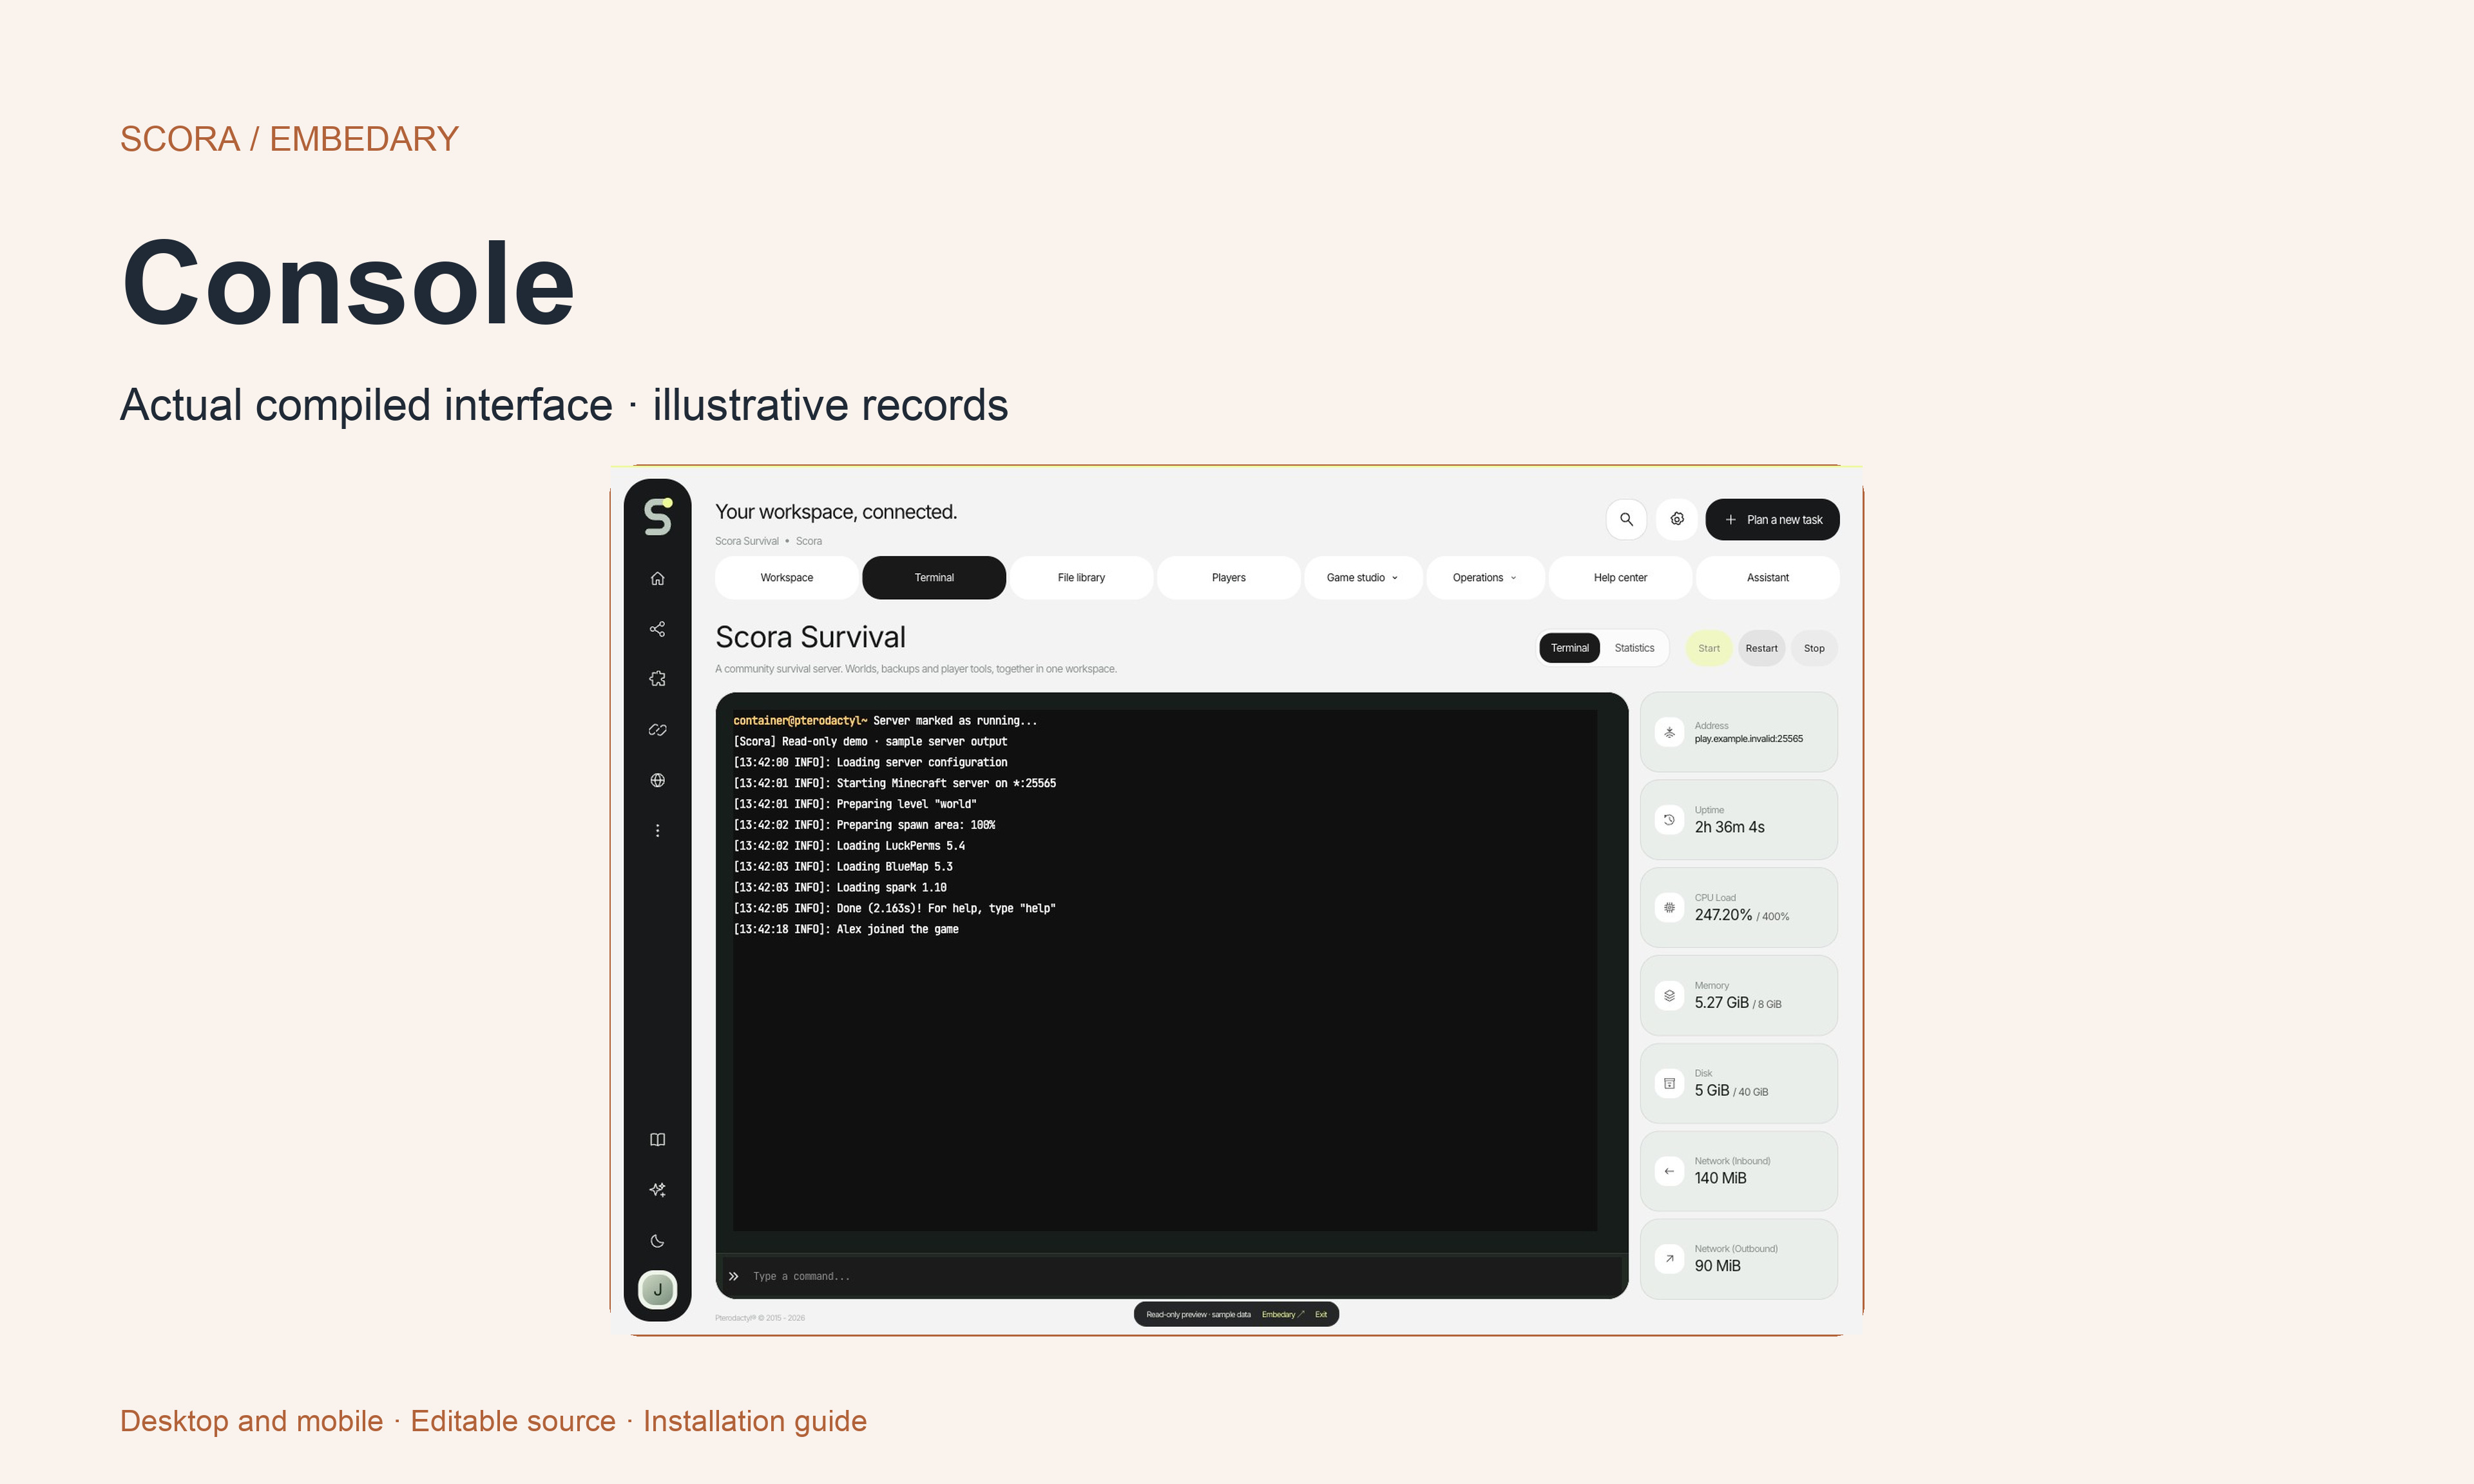The width and height of the screenshot is (2474, 1484).
Task: Click the sparkles assistant sidebar icon
Action: [x=657, y=1190]
